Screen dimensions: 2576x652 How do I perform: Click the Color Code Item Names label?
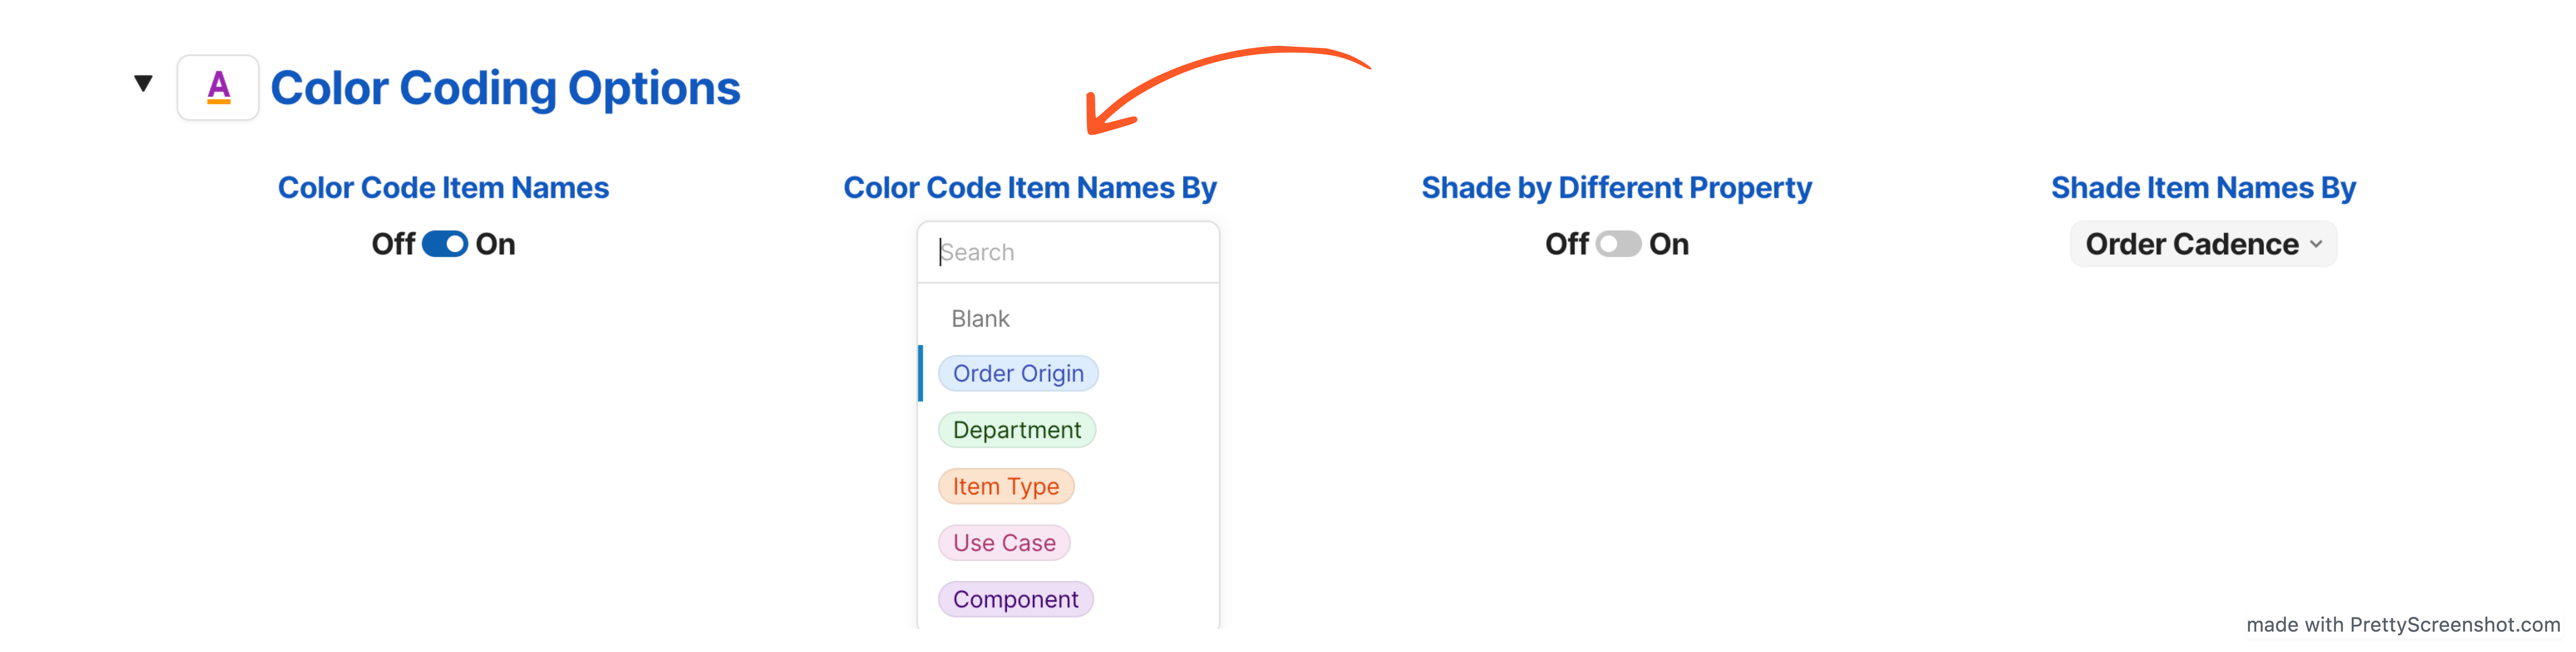pos(443,188)
